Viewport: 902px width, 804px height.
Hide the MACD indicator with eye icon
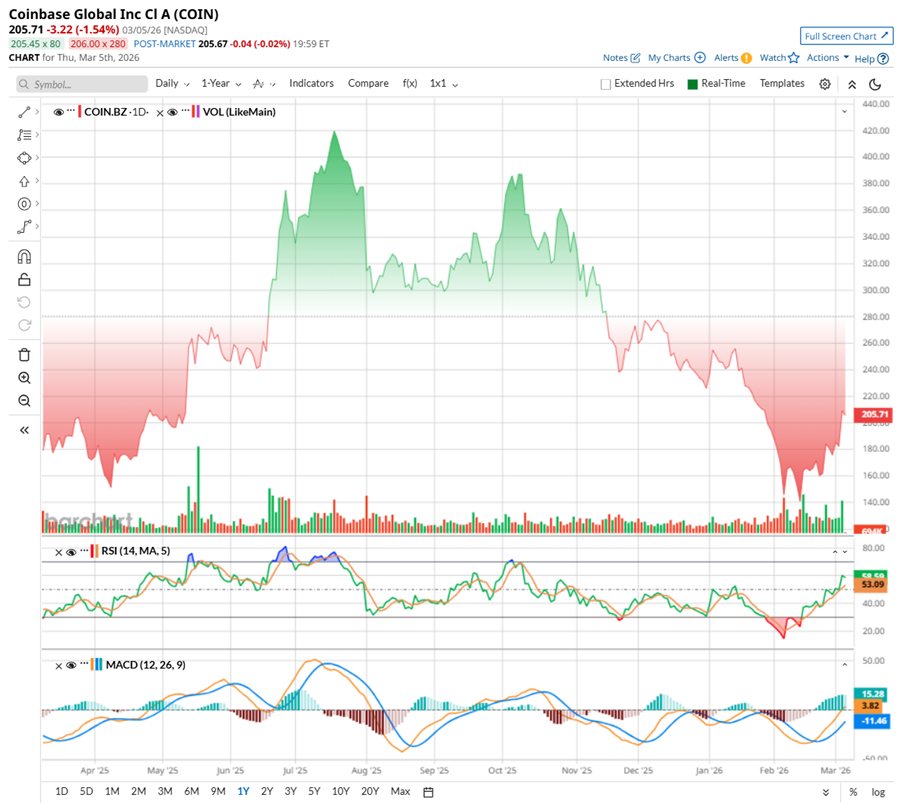pyautogui.click(x=71, y=665)
